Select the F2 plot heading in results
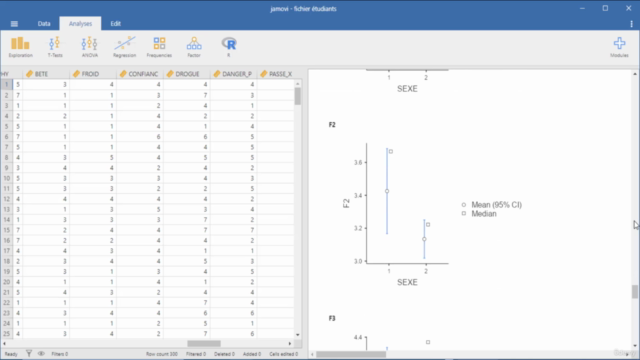 coord(332,125)
